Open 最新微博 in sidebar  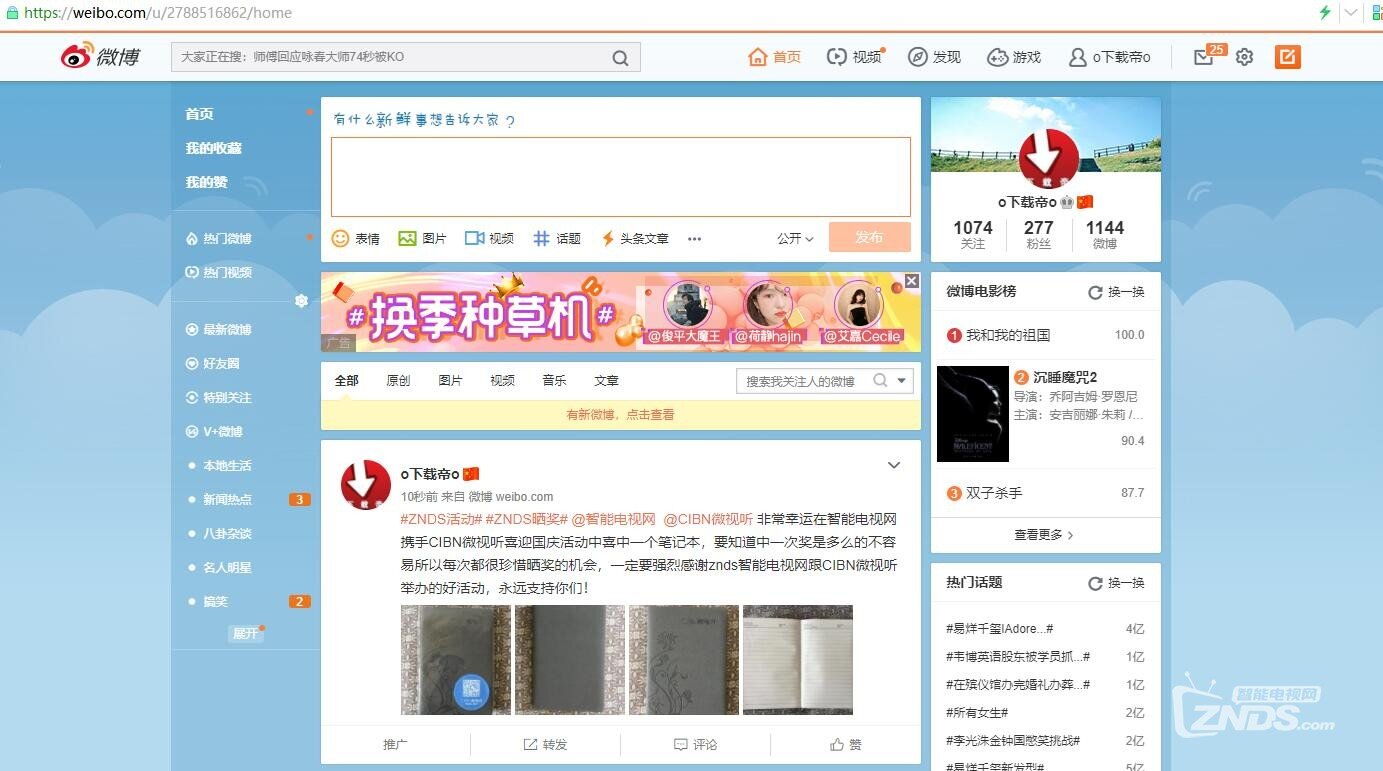click(x=219, y=329)
